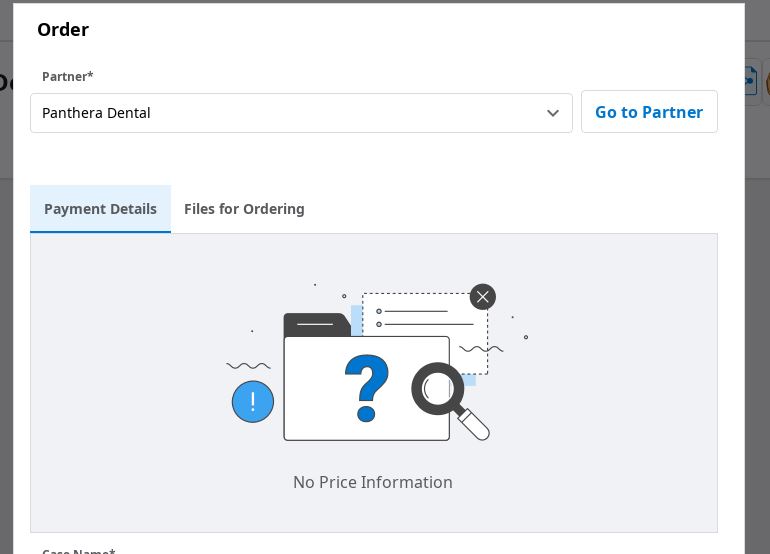Screen dimensions: 770x554
Task: Click the Order dialog heading
Action: coord(63,30)
